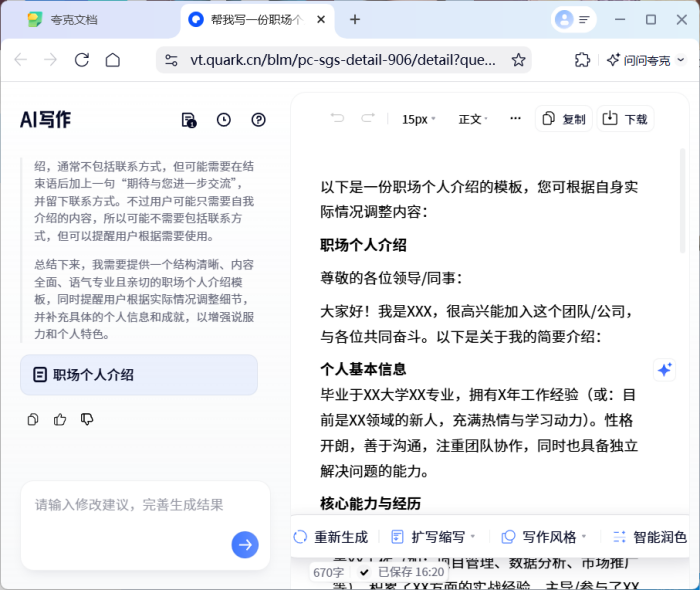Copy the AI response using the small copy icon
This screenshot has width=700, height=590.
pyautogui.click(x=33, y=419)
